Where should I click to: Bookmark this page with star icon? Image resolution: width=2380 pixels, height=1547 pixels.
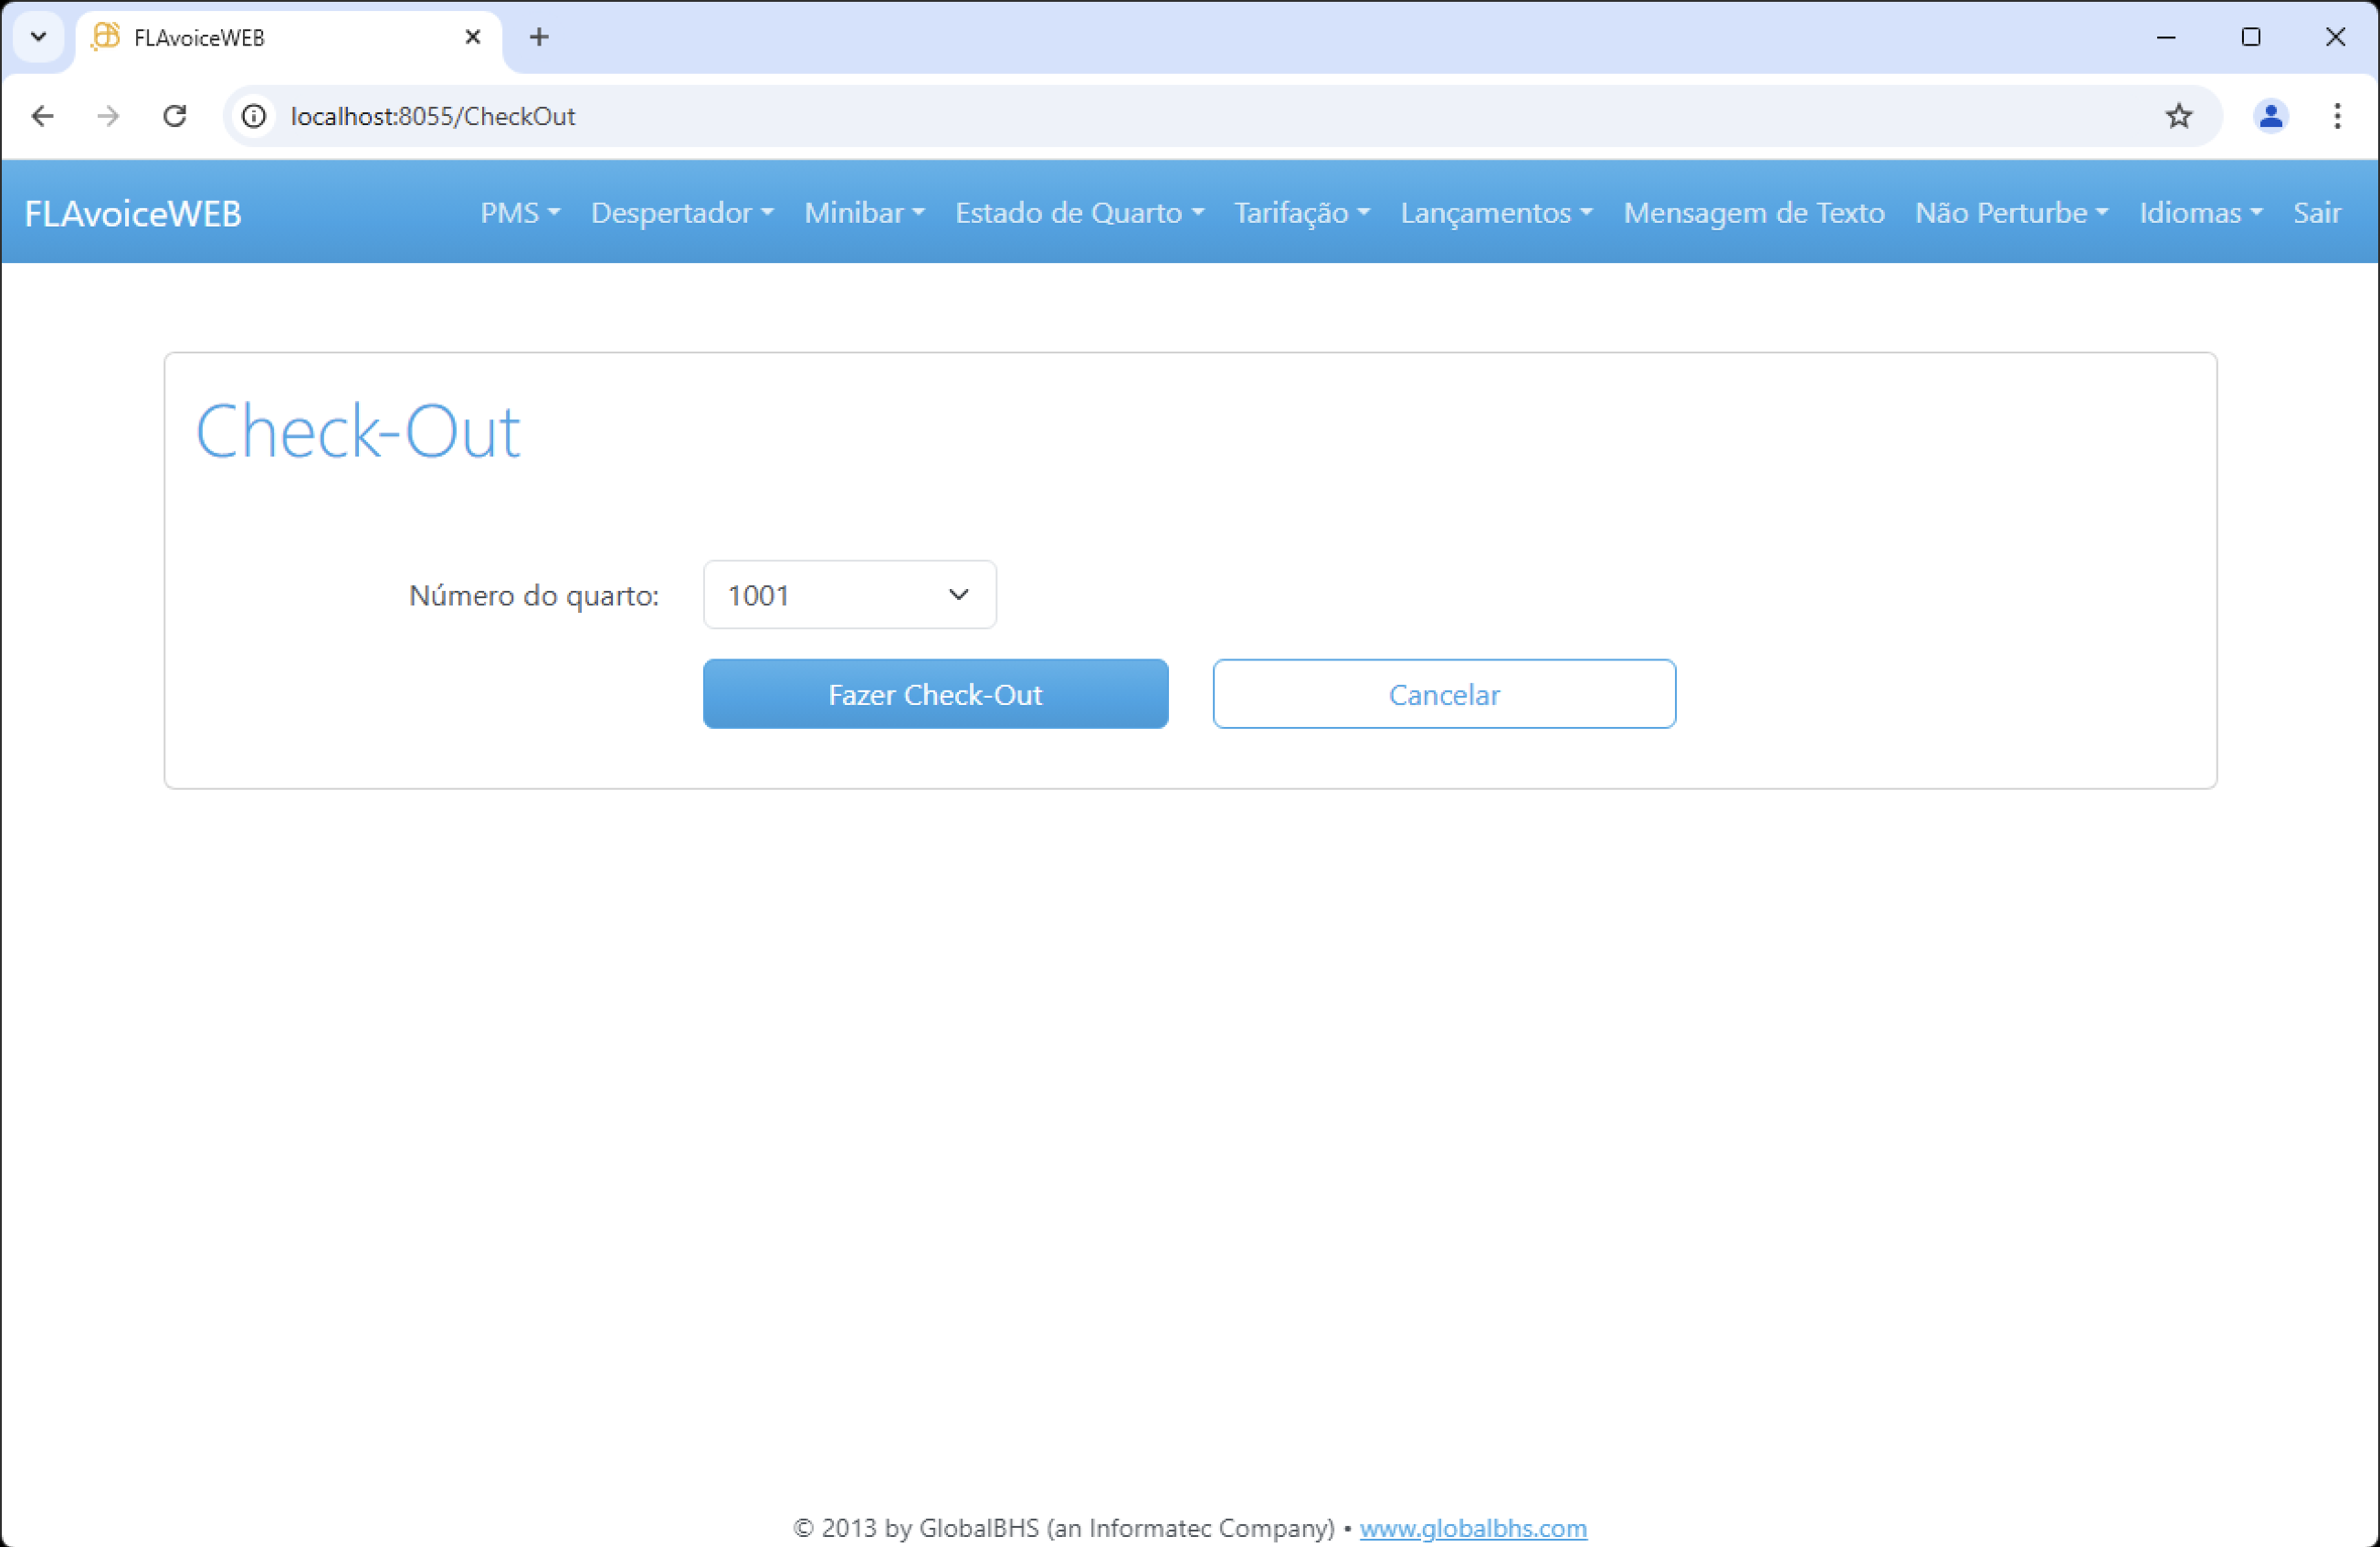pyautogui.click(x=2178, y=116)
